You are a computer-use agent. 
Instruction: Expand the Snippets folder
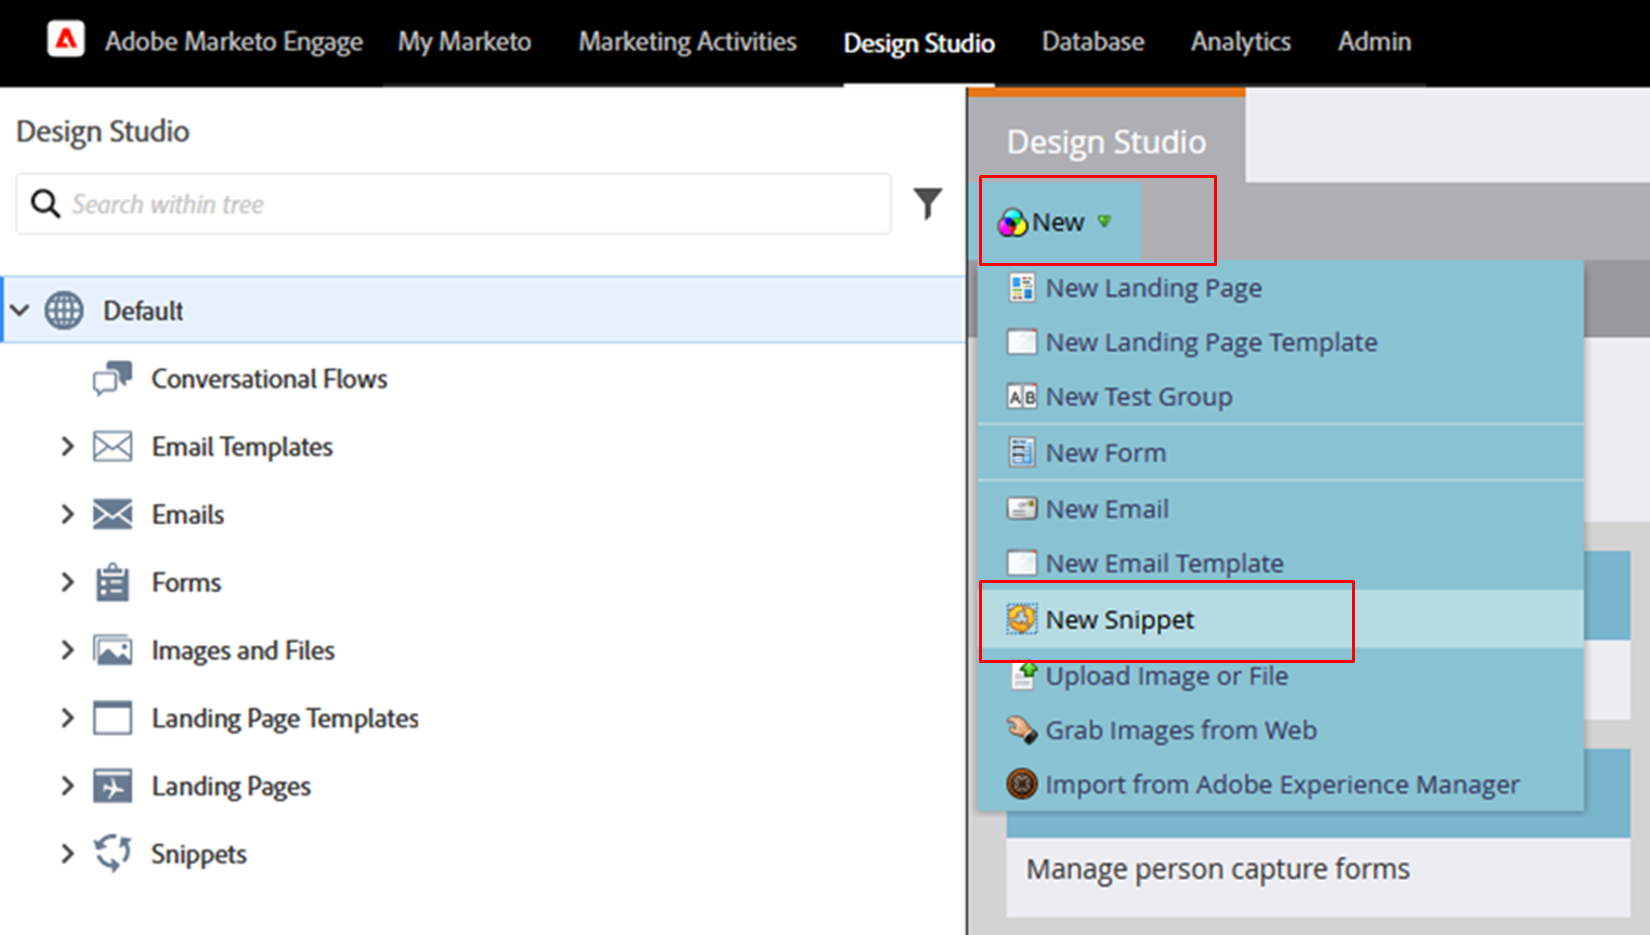(x=67, y=853)
